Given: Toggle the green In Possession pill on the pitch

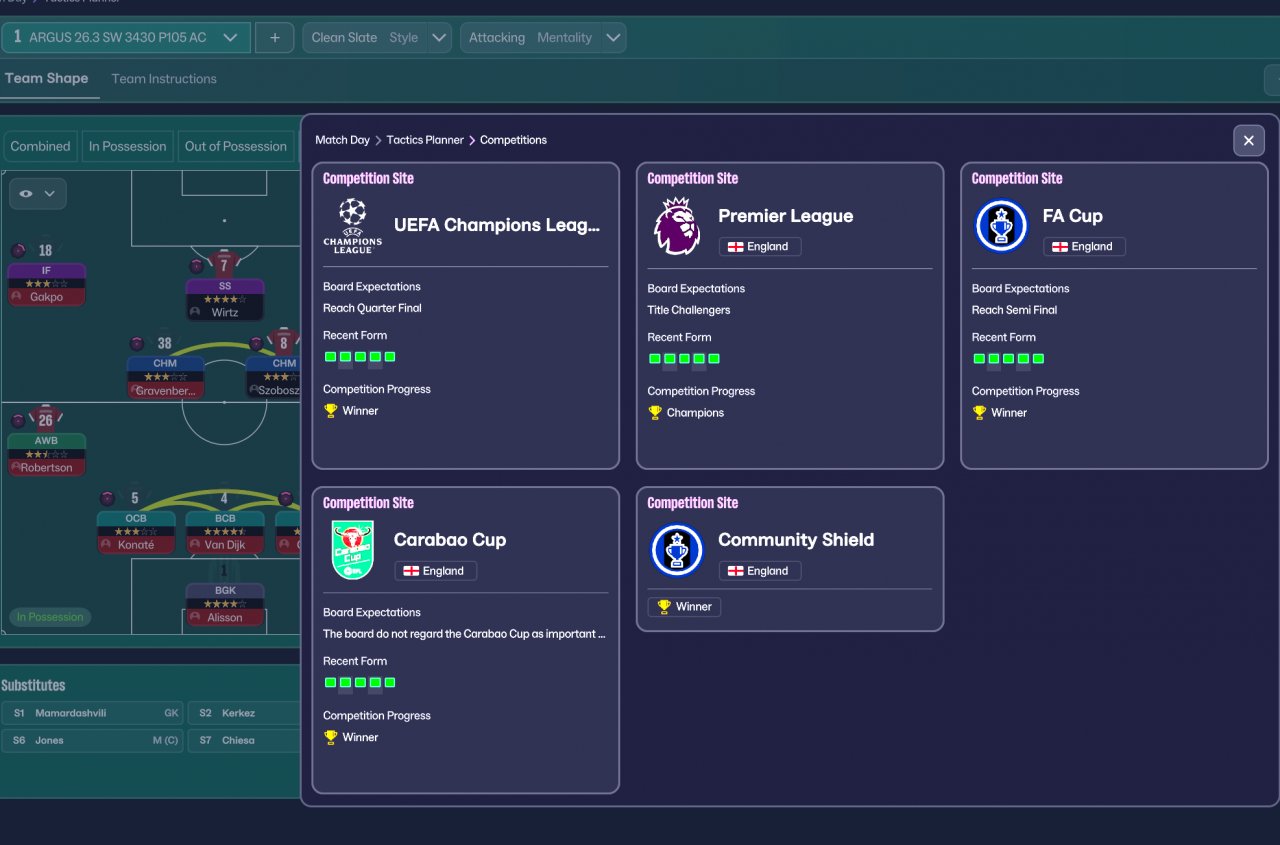Looking at the screenshot, I should tap(50, 617).
